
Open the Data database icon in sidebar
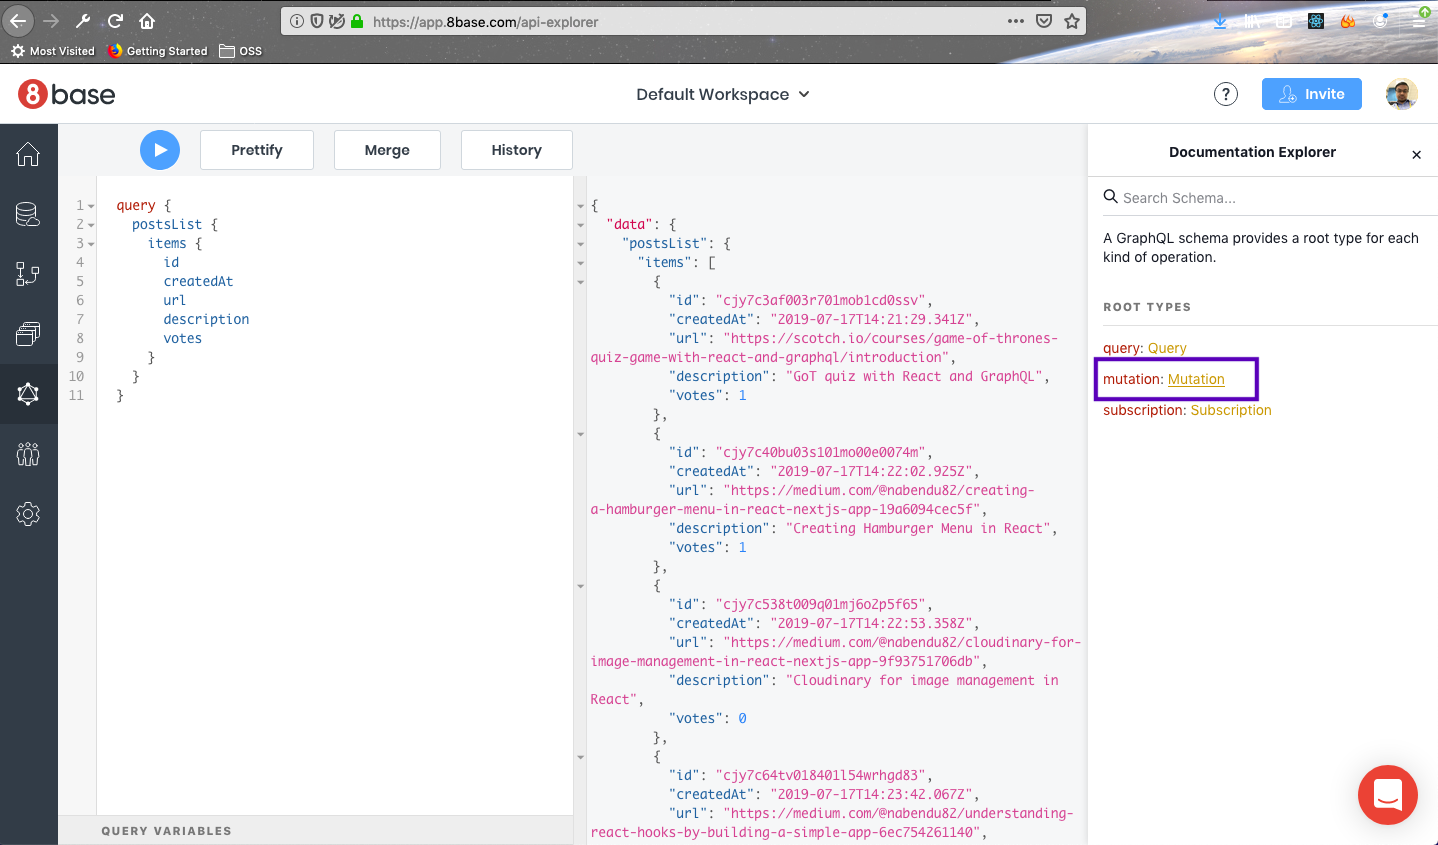point(28,214)
